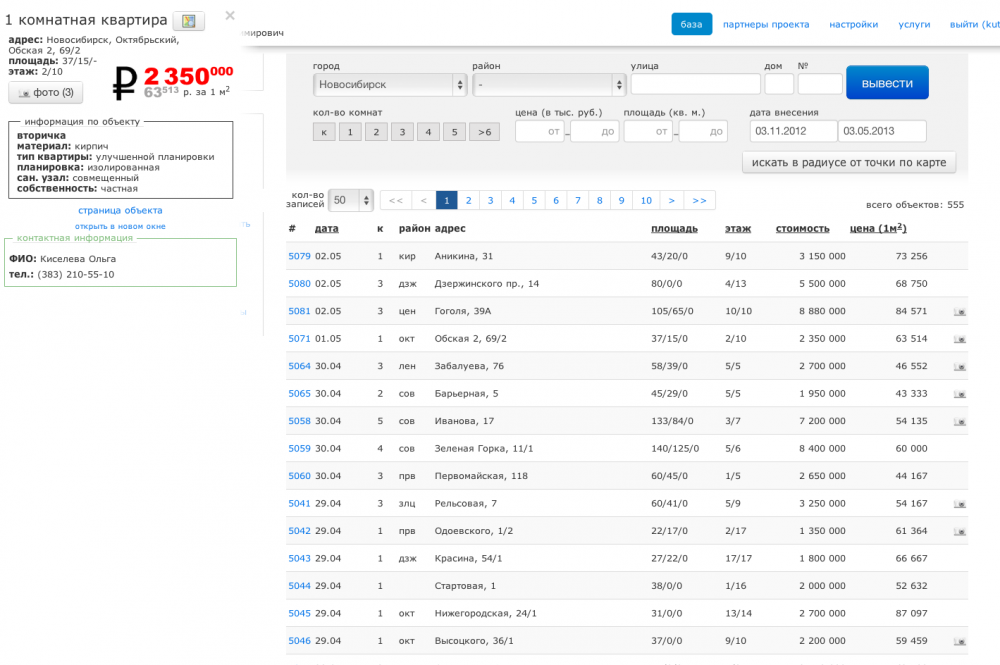The image size is (1000, 665).
Task: Open listing 5064 link
Action: pos(299,366)
